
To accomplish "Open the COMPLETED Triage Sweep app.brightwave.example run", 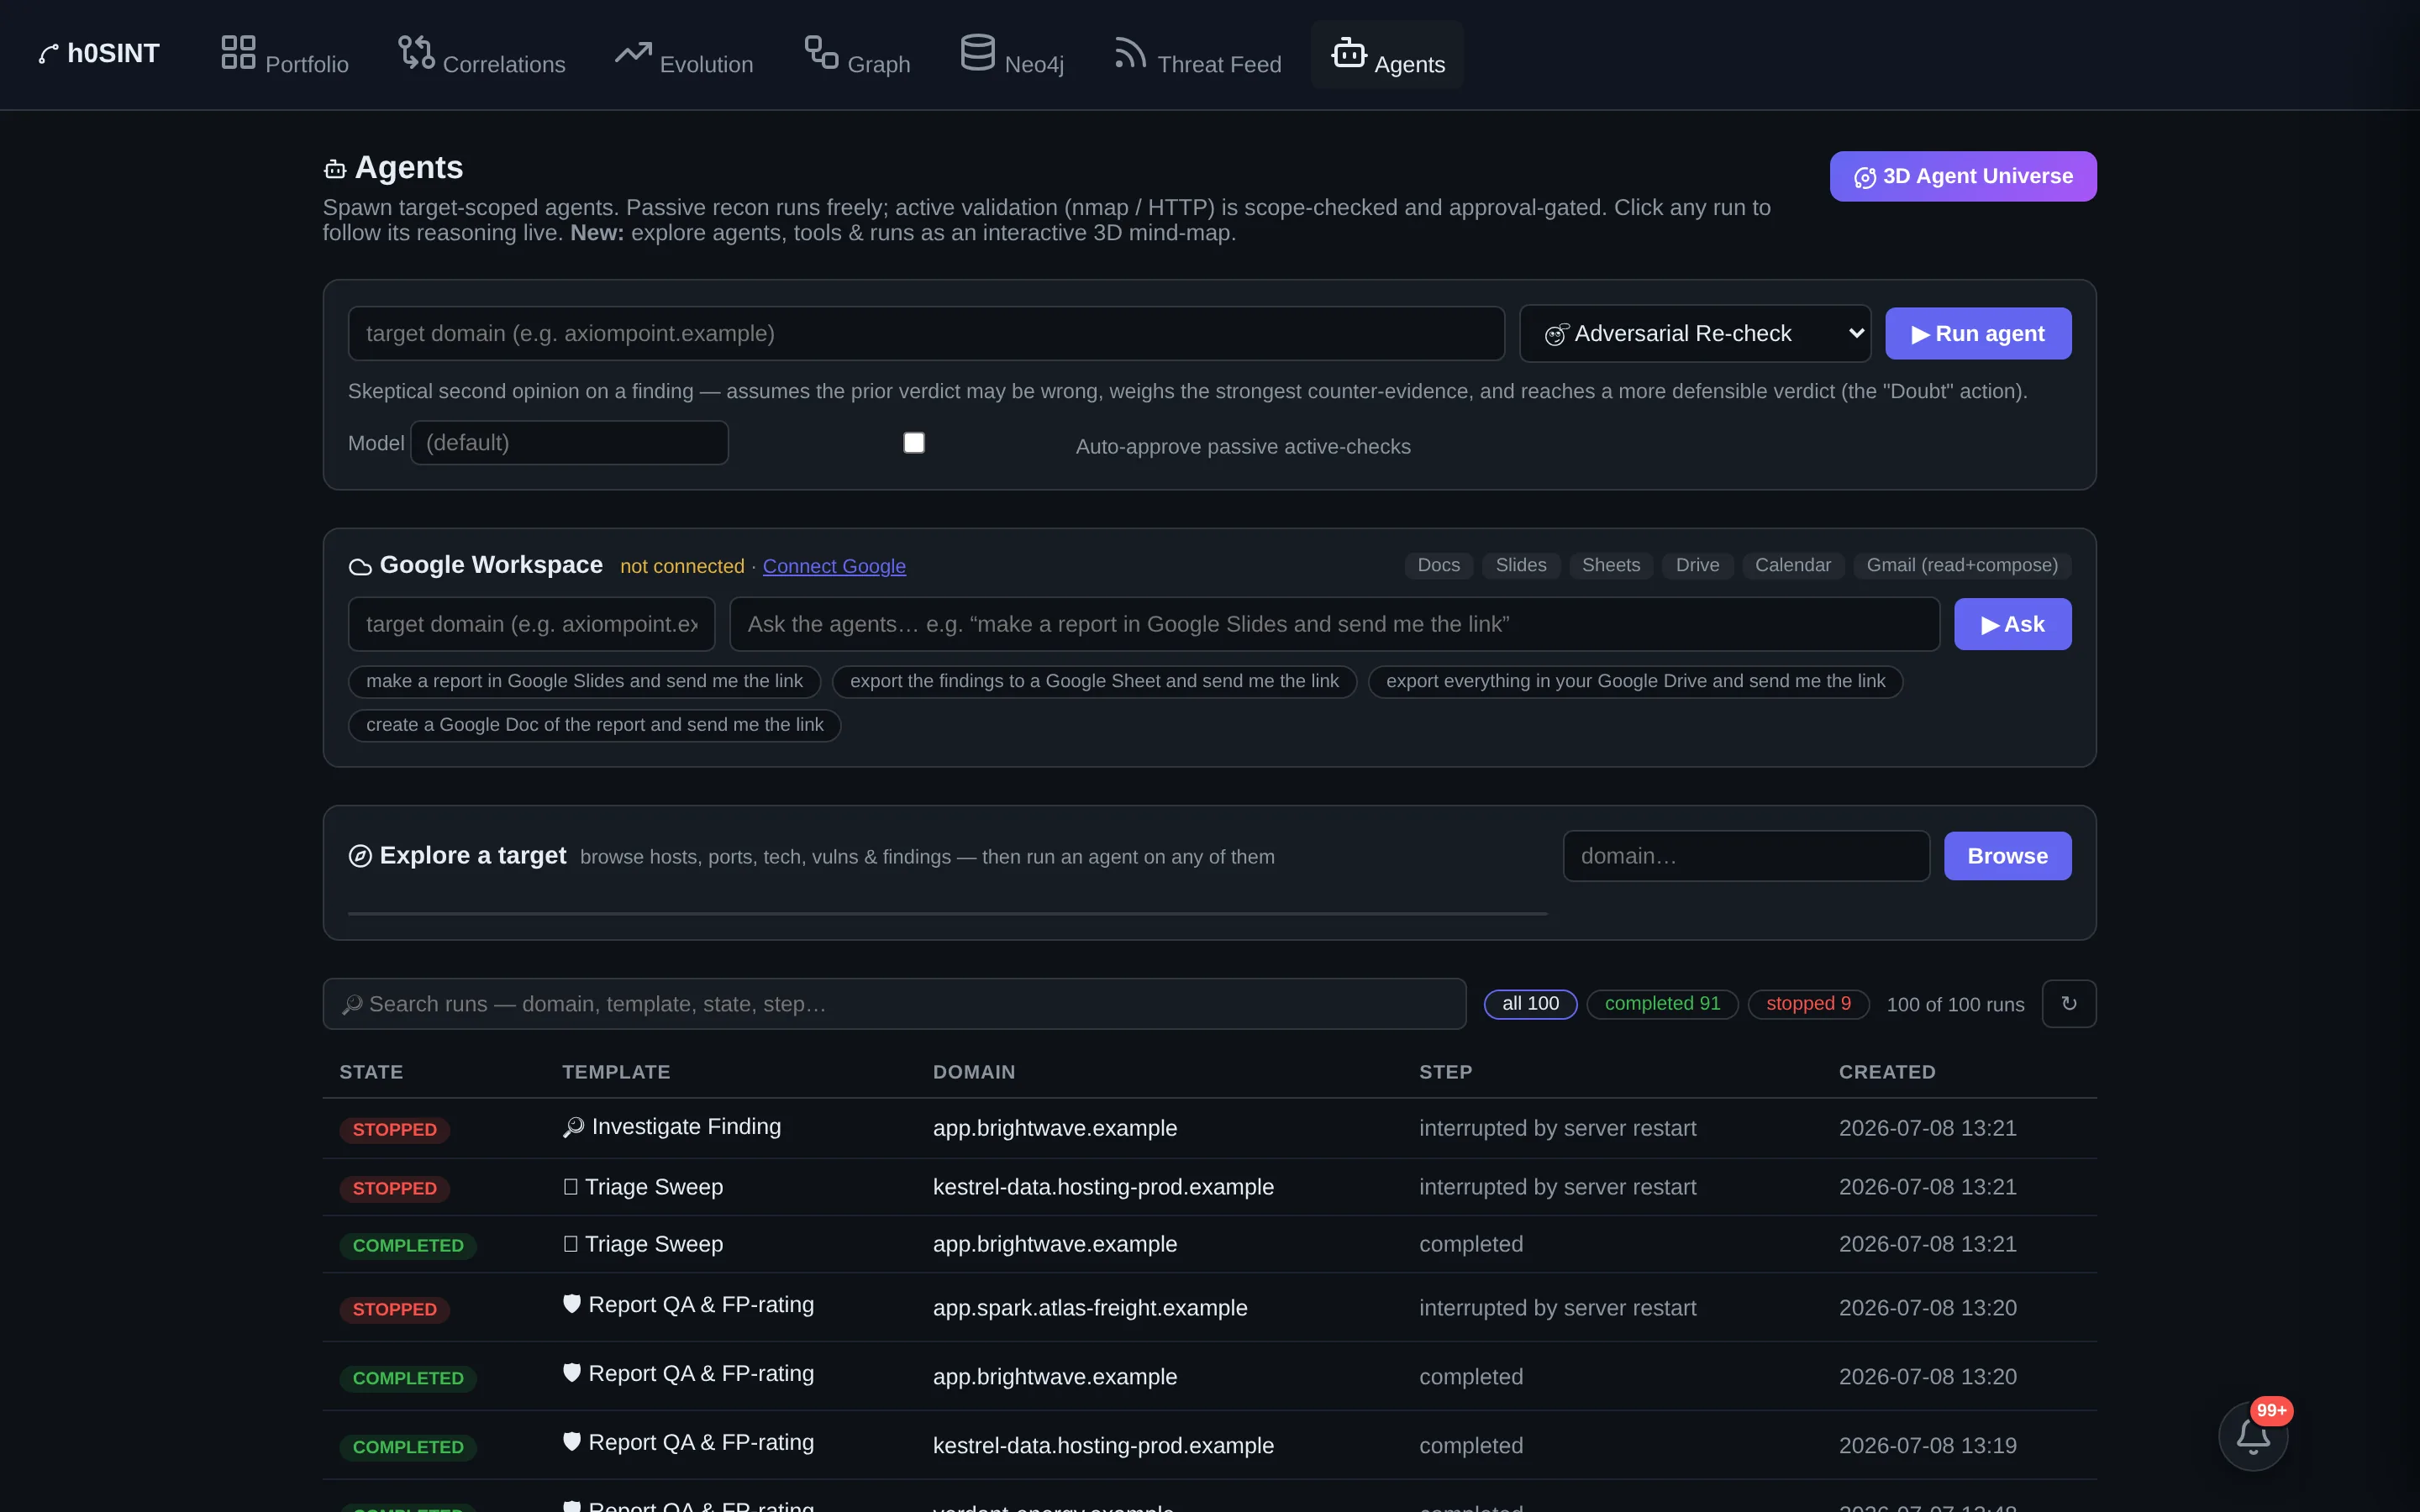I will pos(1210,1245).
